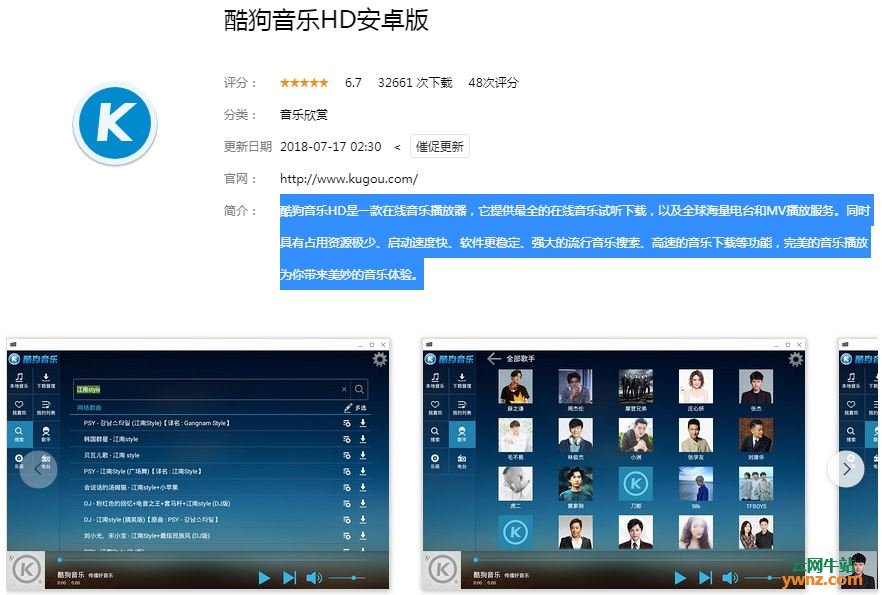Viewport: 882px width, 595px height.
Task: Select the PSY - 江南Style (广场舞) result row
Action: pos(221,471)
